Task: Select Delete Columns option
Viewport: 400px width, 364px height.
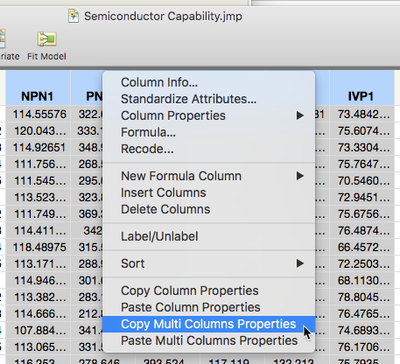Action: click(x=165, y=209)
